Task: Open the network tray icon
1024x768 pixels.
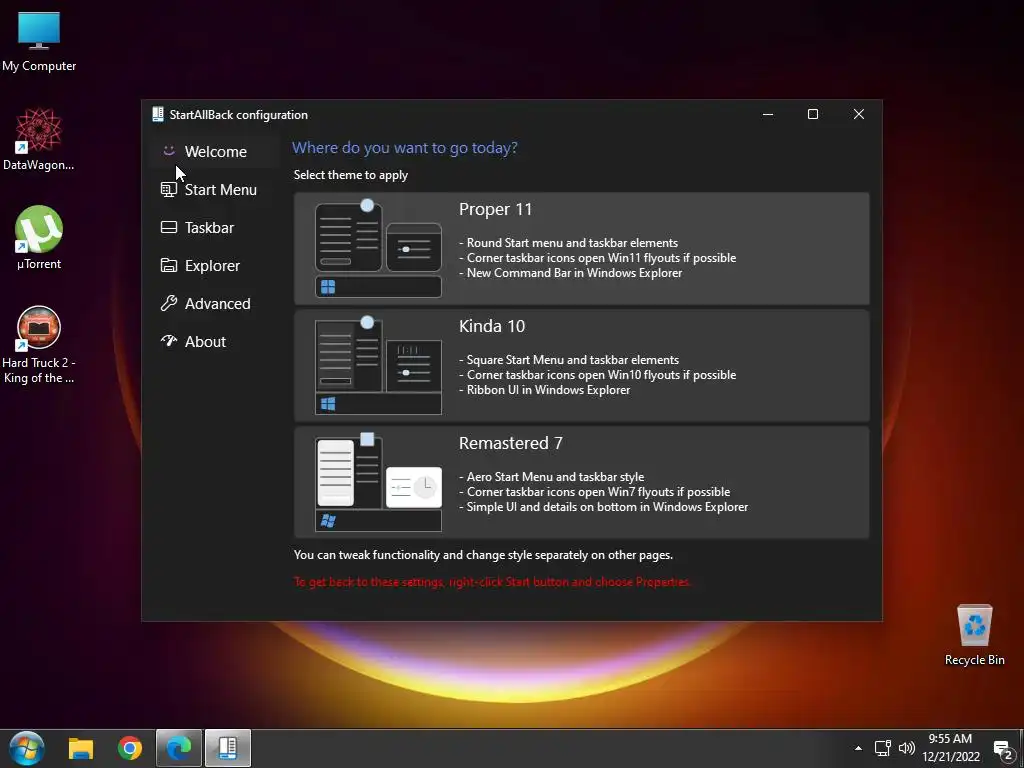Action: click(x=883, y=748)
